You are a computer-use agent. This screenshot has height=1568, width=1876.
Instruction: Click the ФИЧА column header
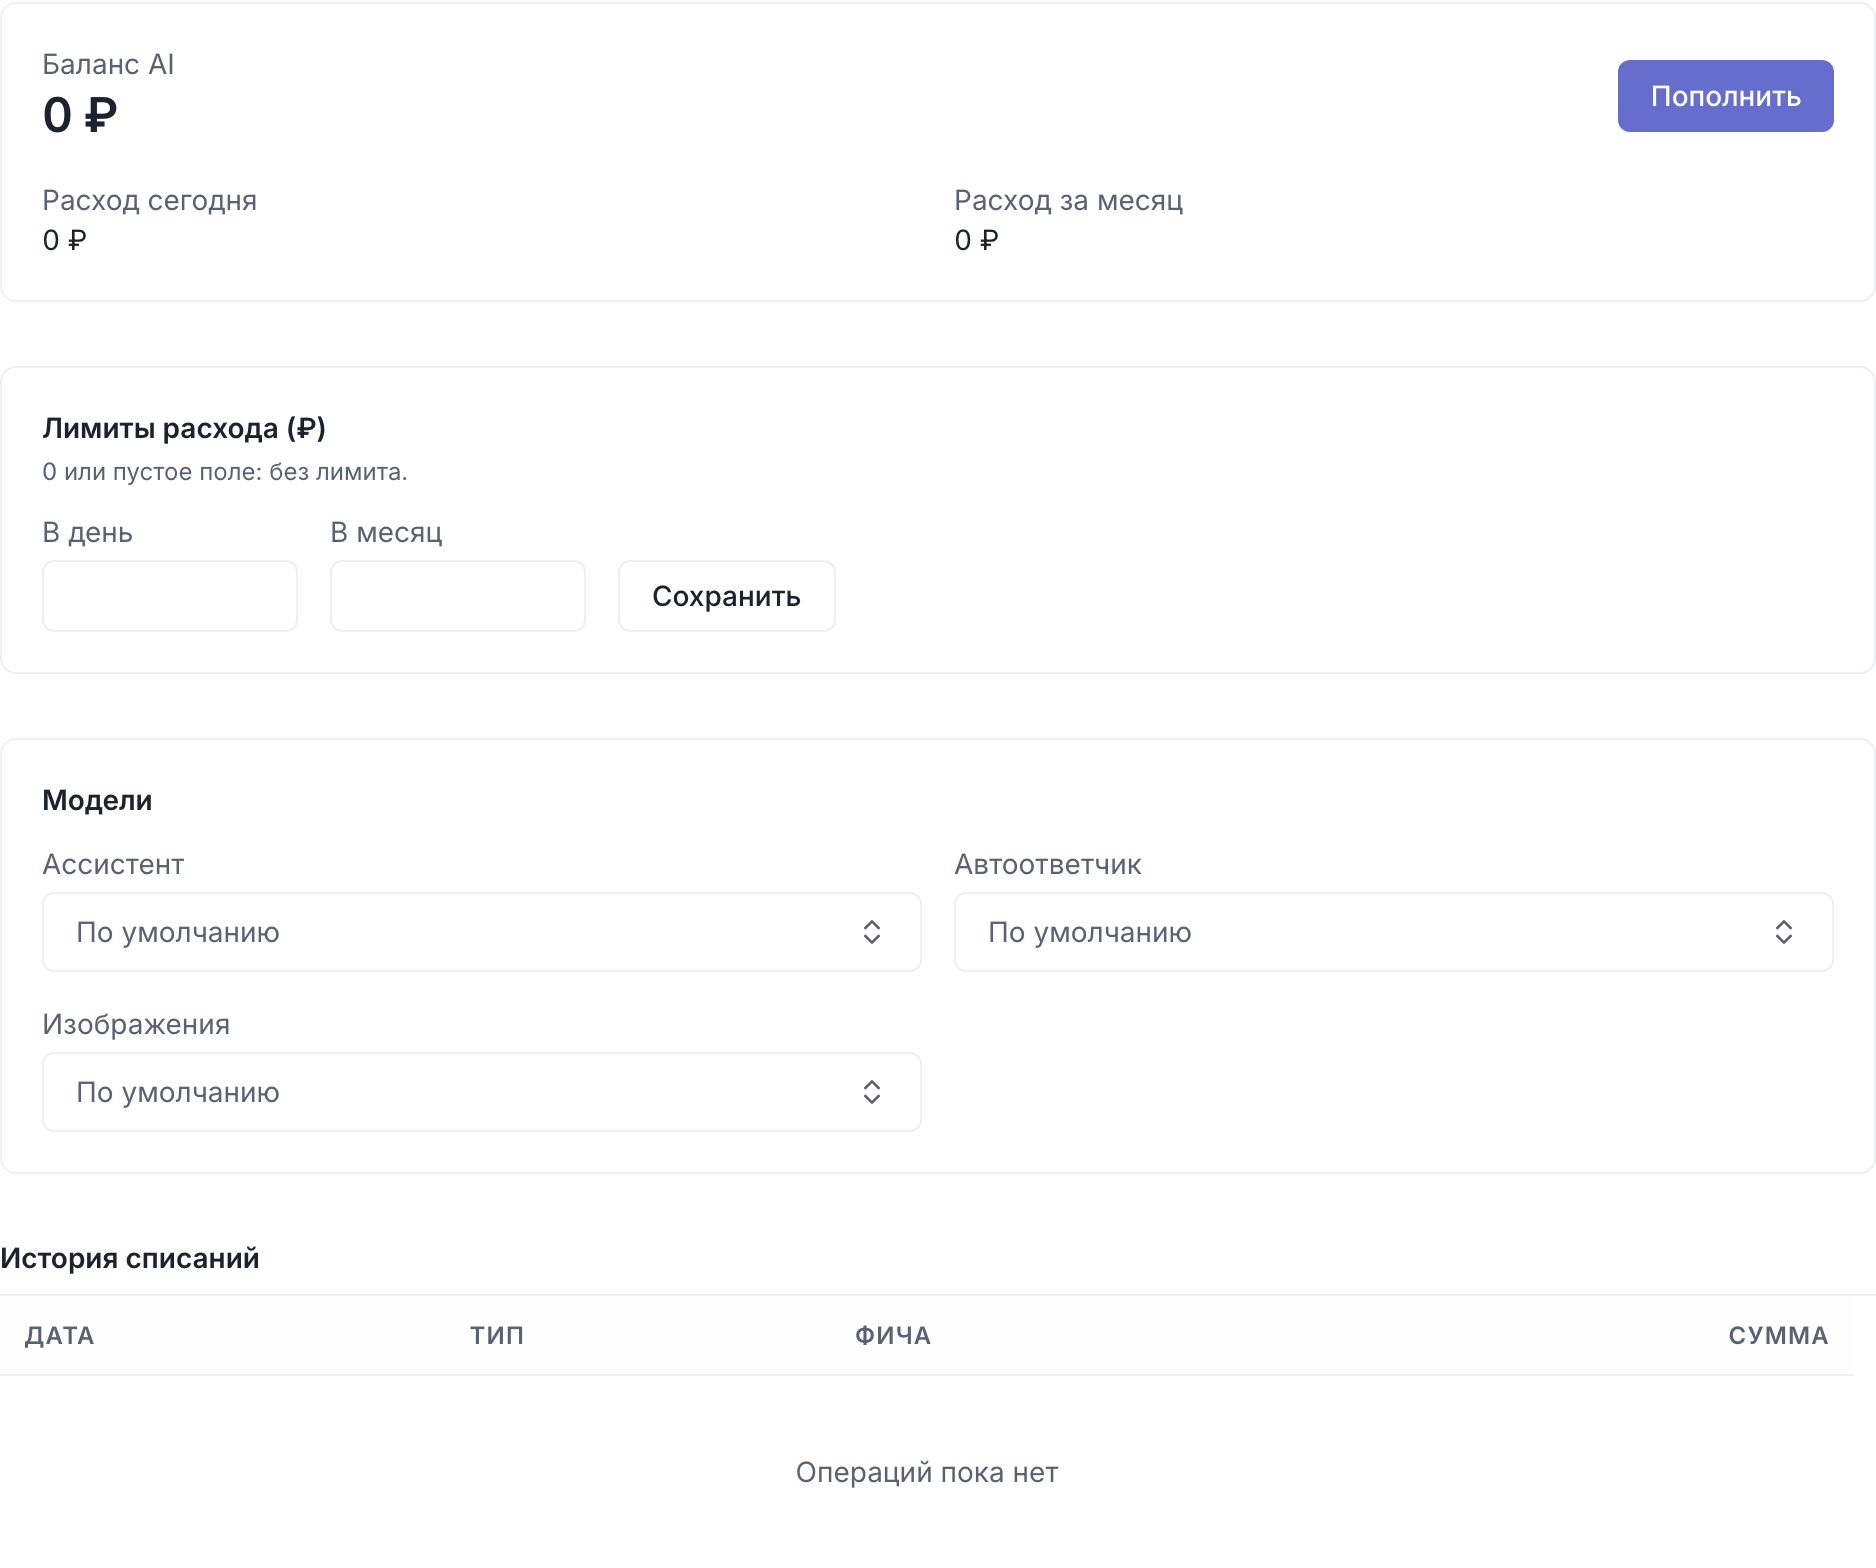pos(893,1336)
